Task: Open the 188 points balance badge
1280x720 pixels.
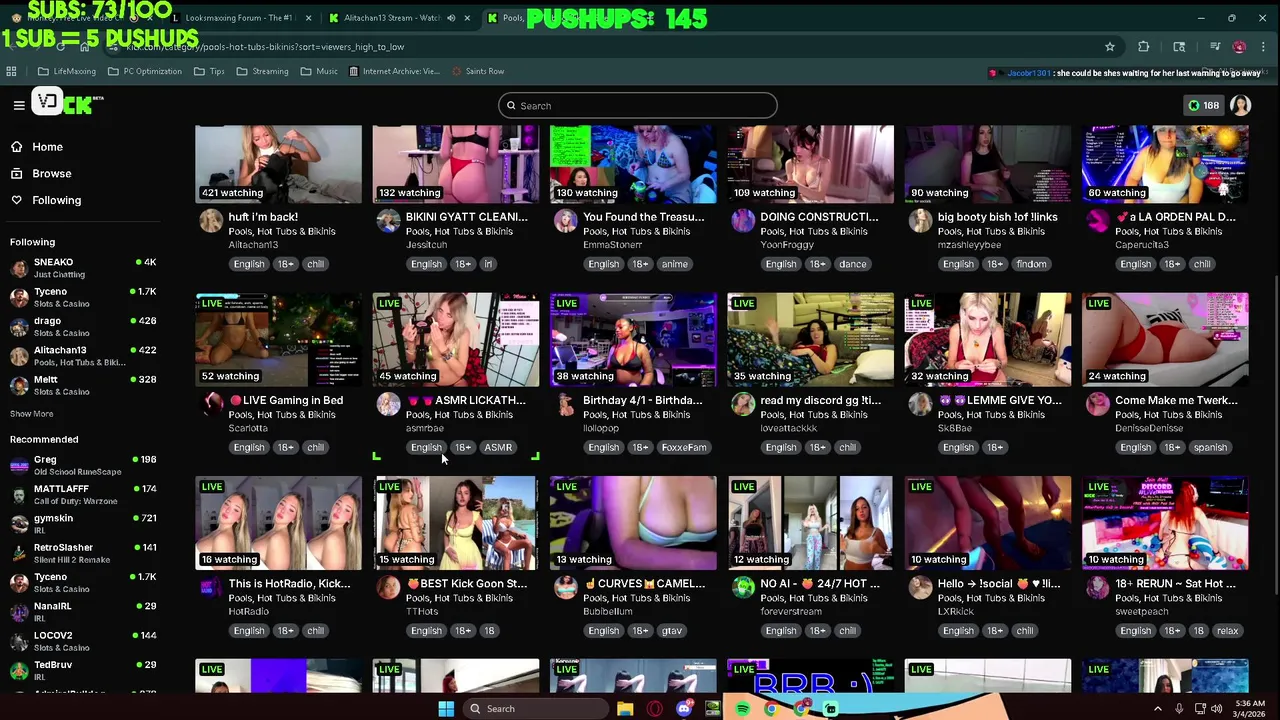Action: pyautogui.click(x=1203, y=106)
